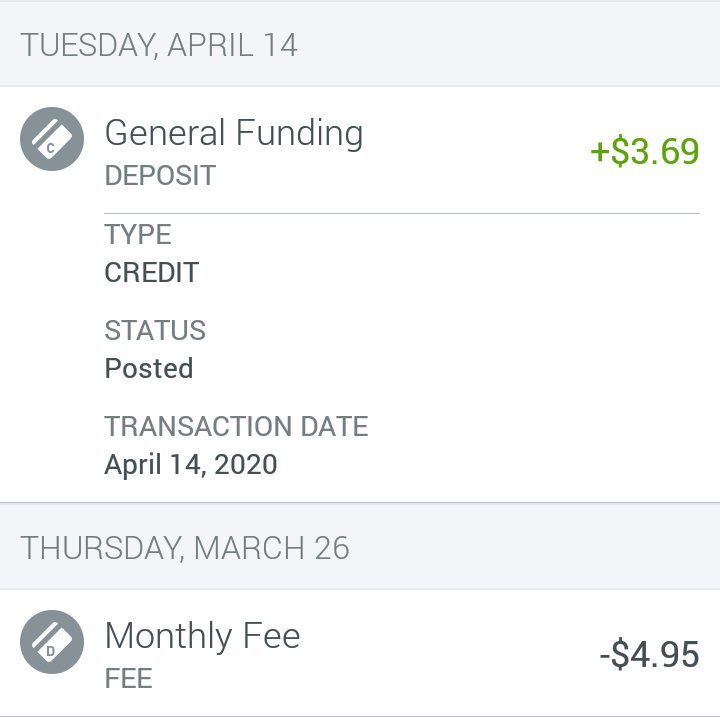This screenshot has height=717, width=720.
Task: Select the Posted status value
Action: (149, 369)
